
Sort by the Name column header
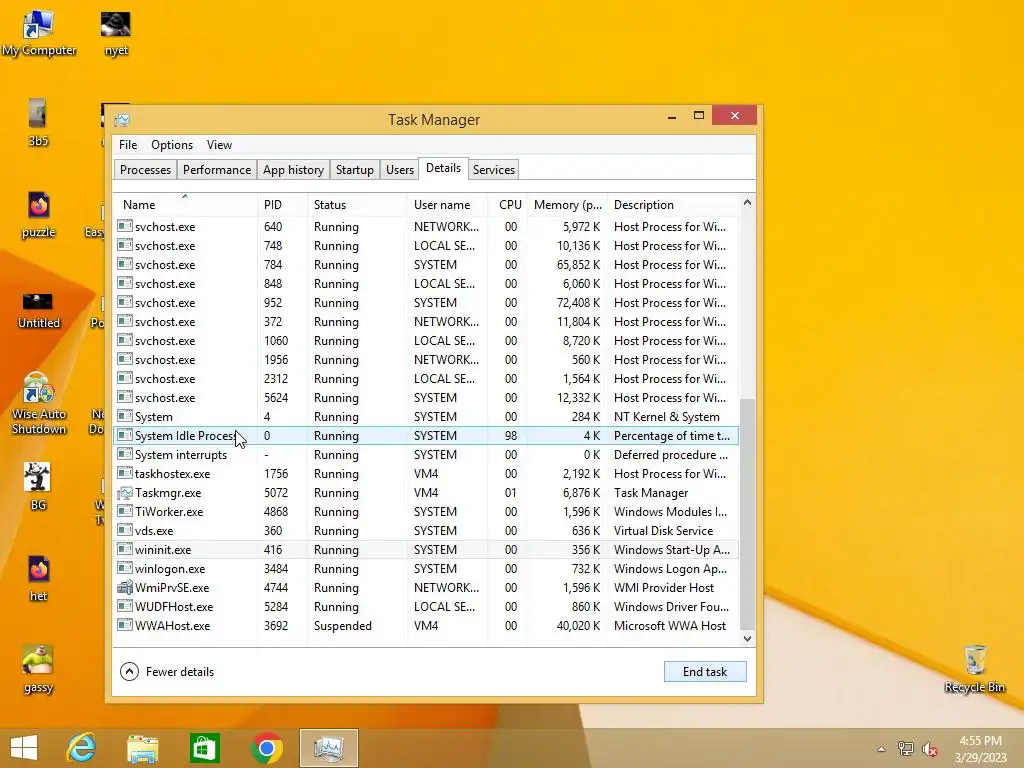[x=185, y=204]
